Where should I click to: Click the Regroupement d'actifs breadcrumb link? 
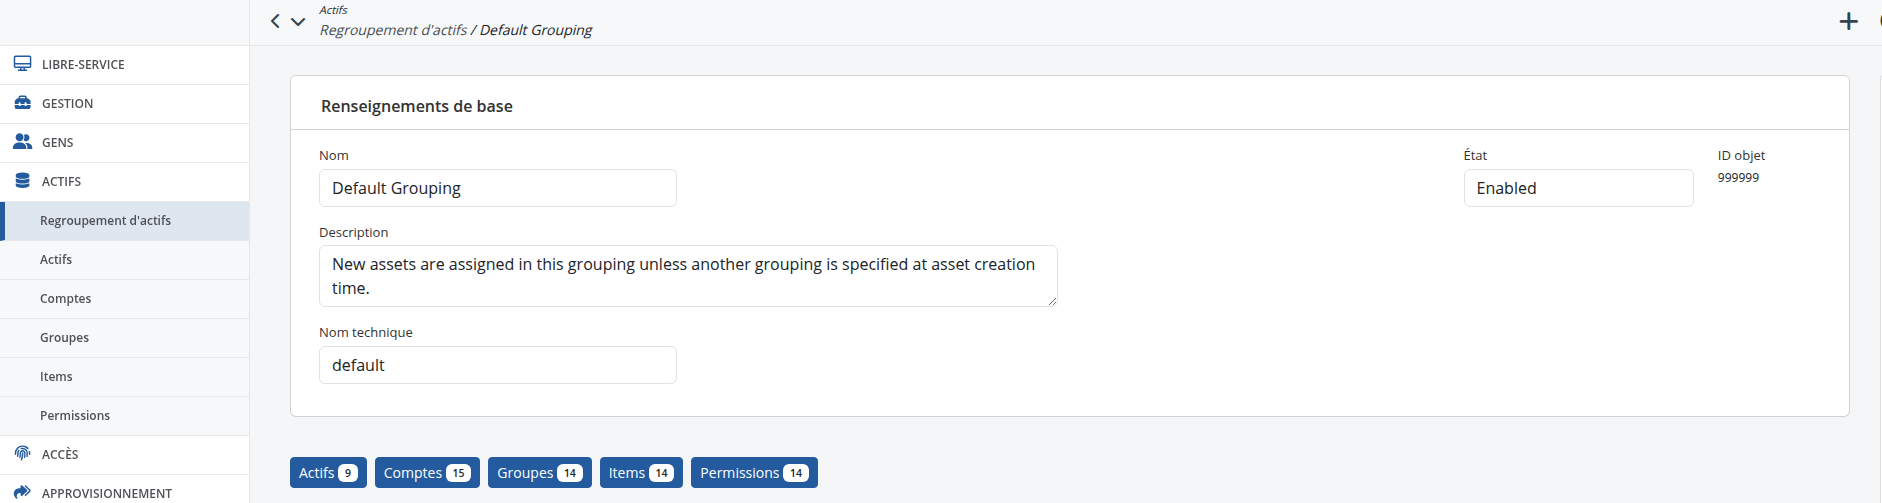(x=393, y=30)
